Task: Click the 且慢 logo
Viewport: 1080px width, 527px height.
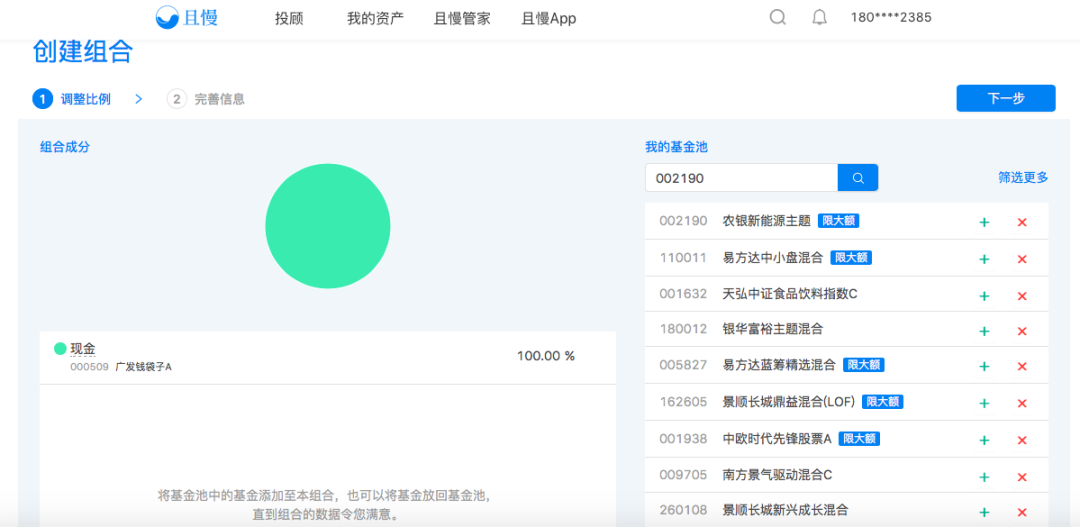Action: [187, 18]
